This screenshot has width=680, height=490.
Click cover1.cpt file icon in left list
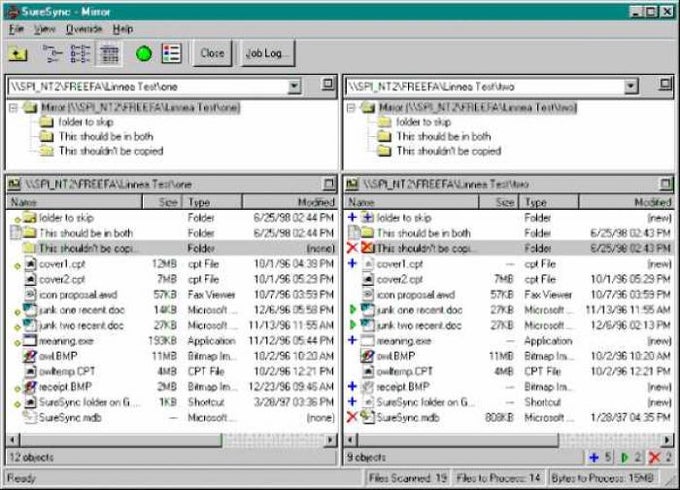click(x=30, y=264)
